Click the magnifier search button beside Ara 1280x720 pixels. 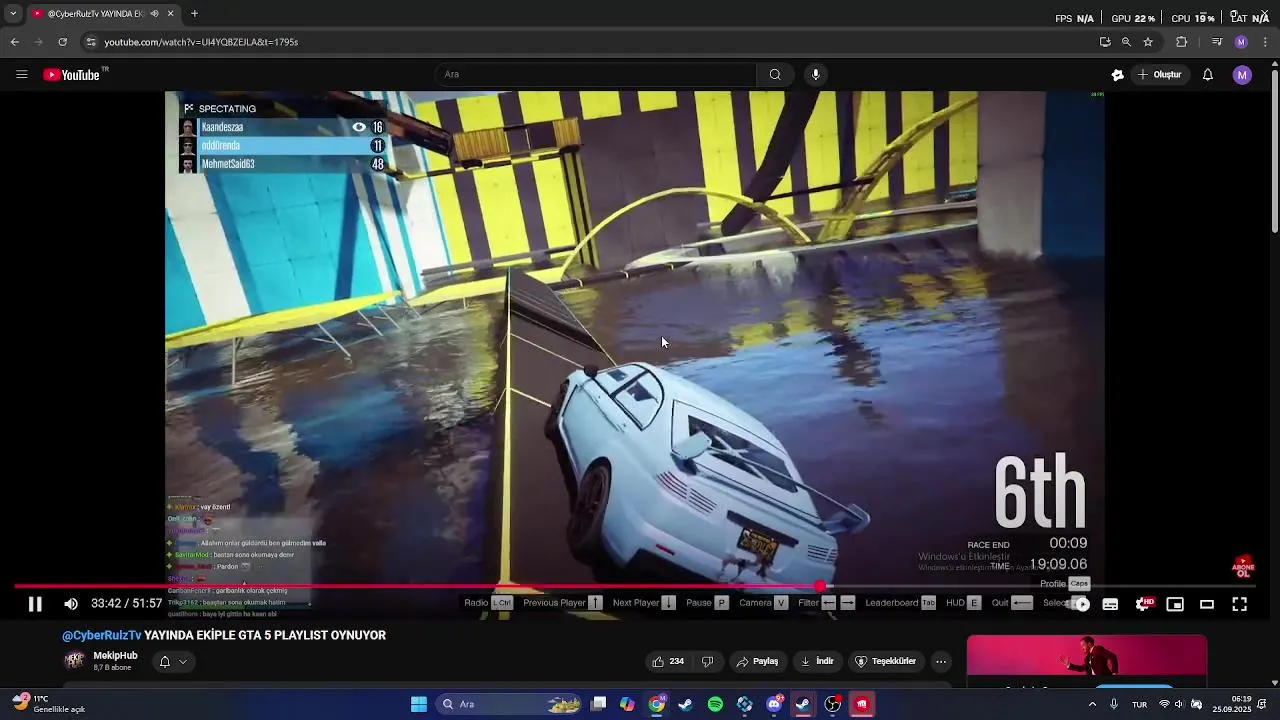point(775,75)
